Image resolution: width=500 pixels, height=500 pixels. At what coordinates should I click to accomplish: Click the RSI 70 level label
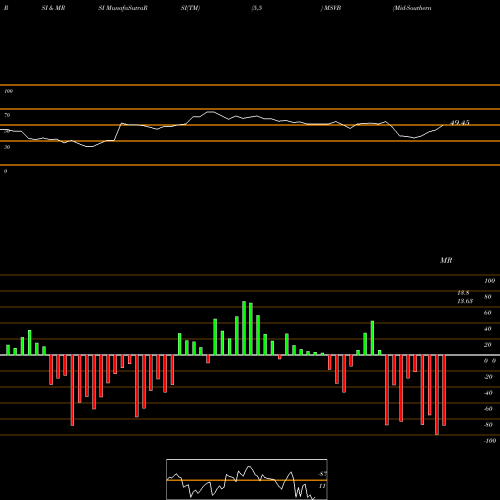[x=7, y=115]
